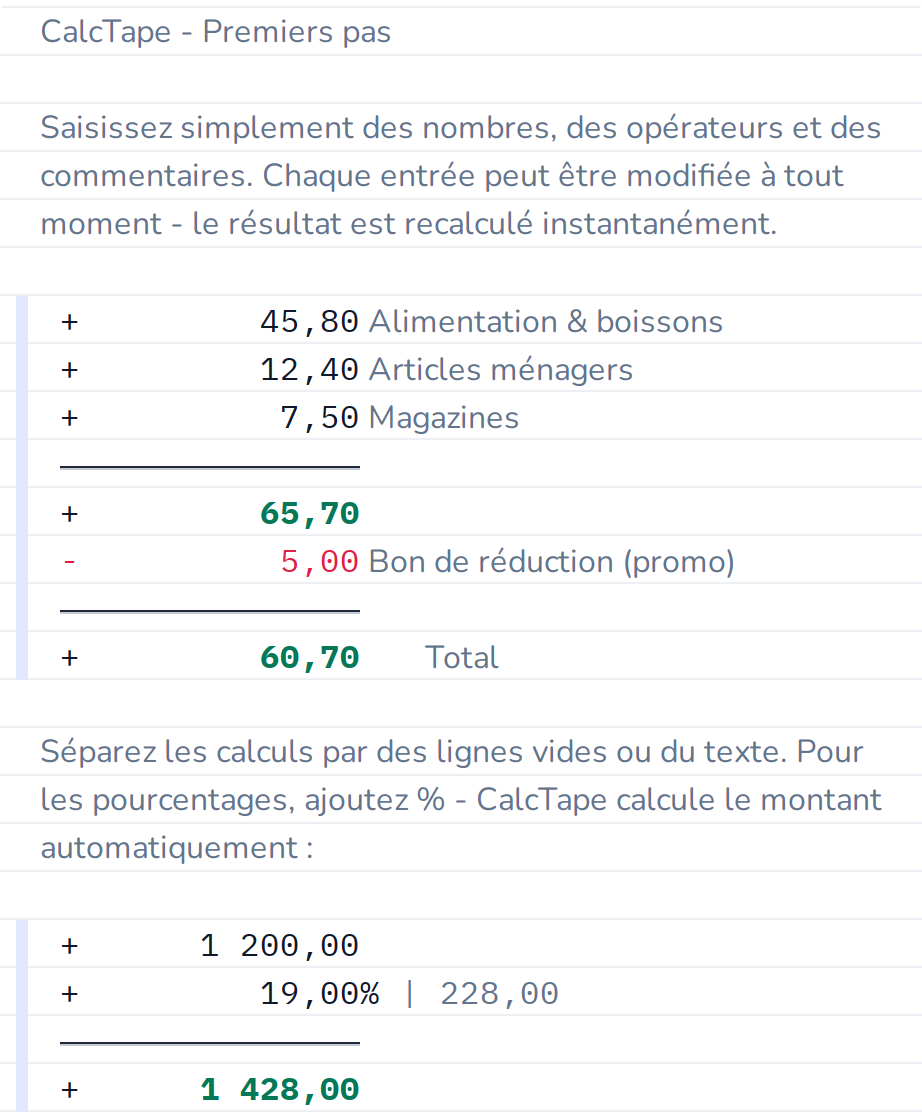Select the 7,50 Magazines amount
The image size is (922, 1120).
319,418
